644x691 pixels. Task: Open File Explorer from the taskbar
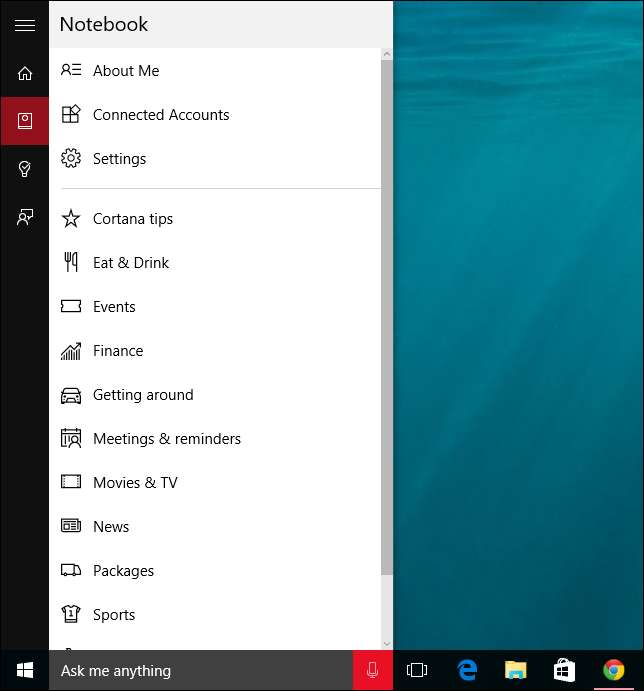coord(516,670)
